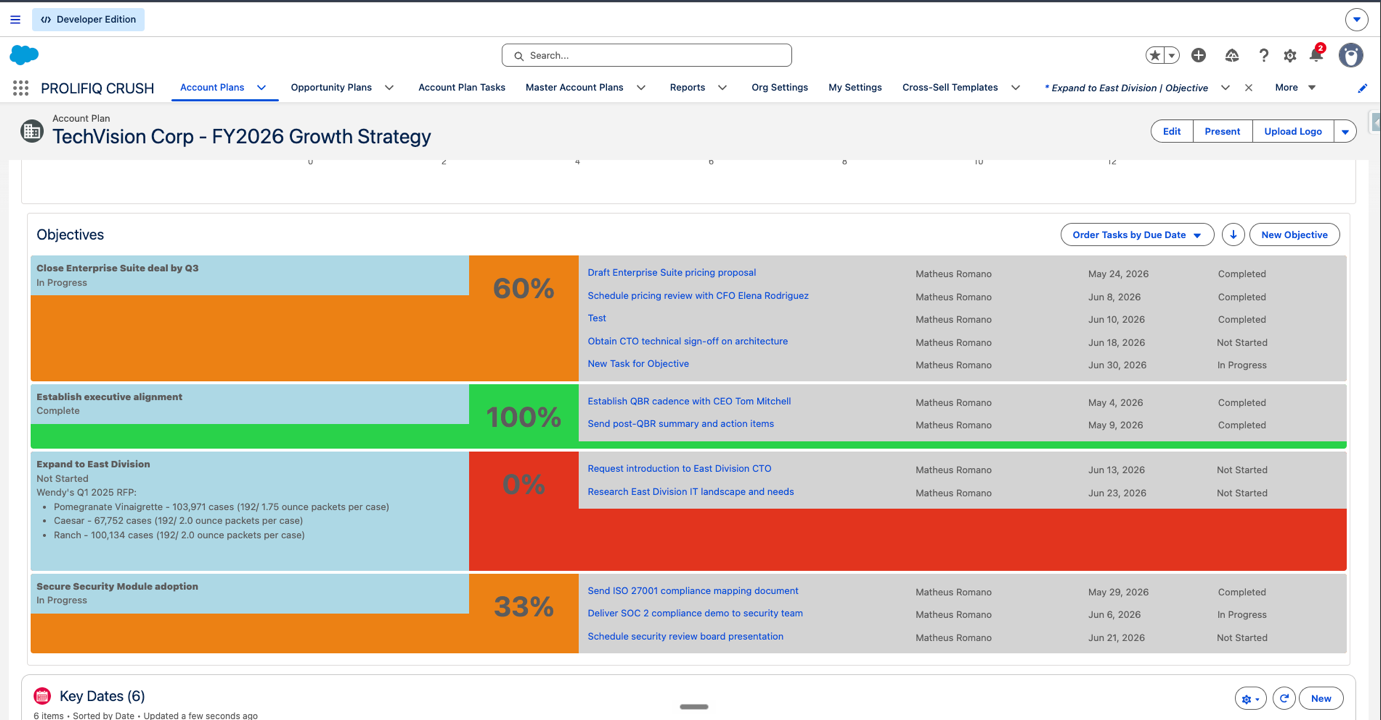Open Order Tasks by Due Date dropdown
Image resolution: width=1381 pixels, height=720 pixels.
[x=1137, y=235]
